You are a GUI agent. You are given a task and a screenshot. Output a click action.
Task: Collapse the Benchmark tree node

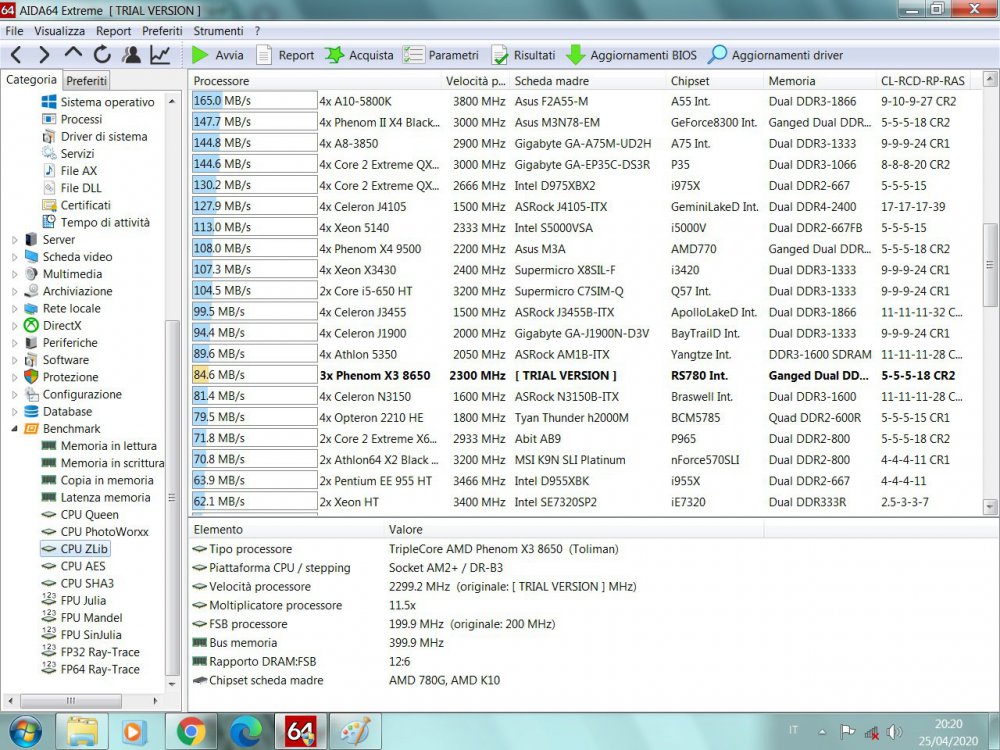tap(14, 429)
